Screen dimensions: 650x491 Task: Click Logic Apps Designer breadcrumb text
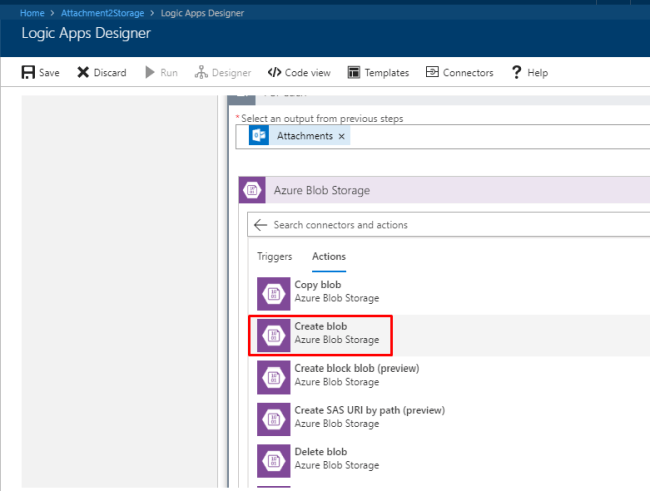coord(202,13)
